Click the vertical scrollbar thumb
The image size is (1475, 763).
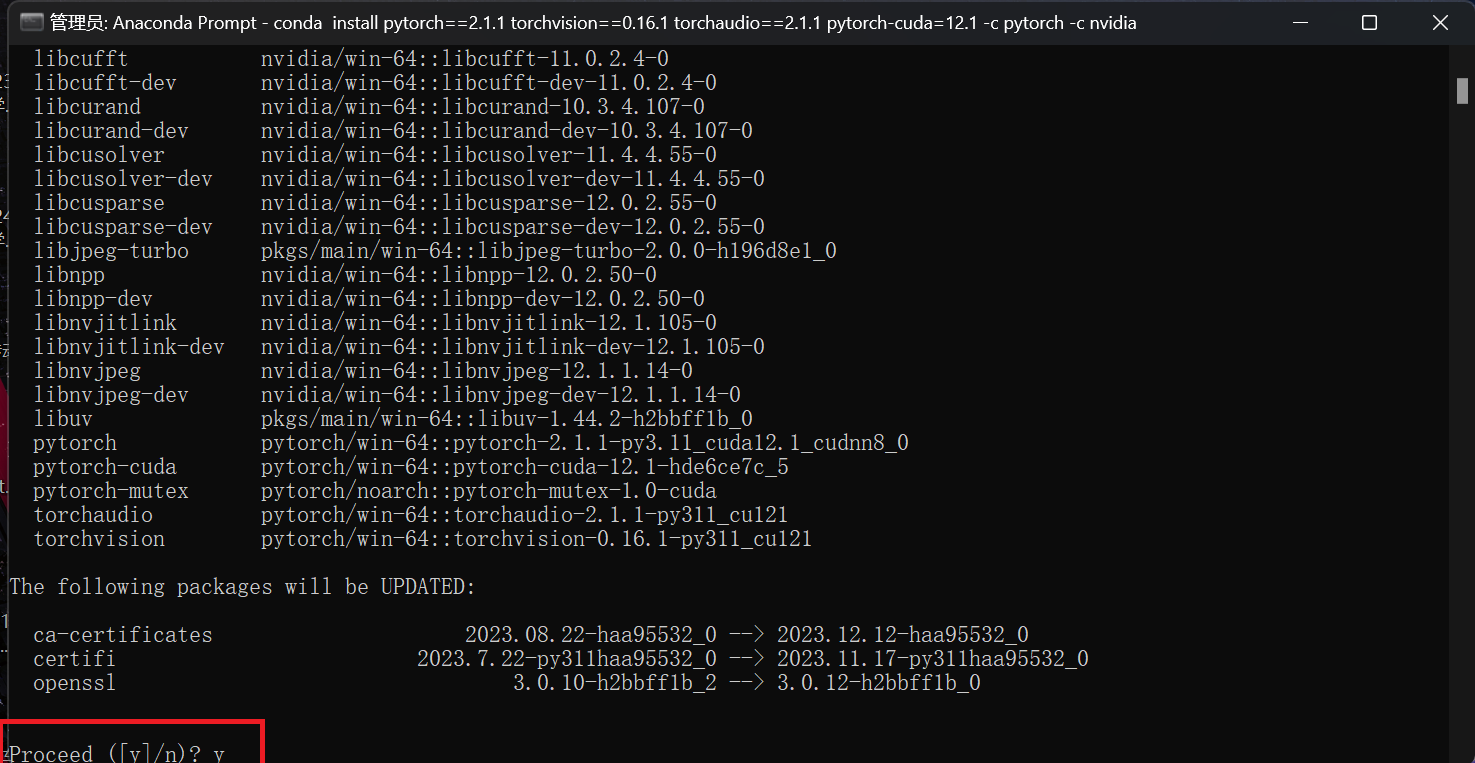[x=1462, y=91]
